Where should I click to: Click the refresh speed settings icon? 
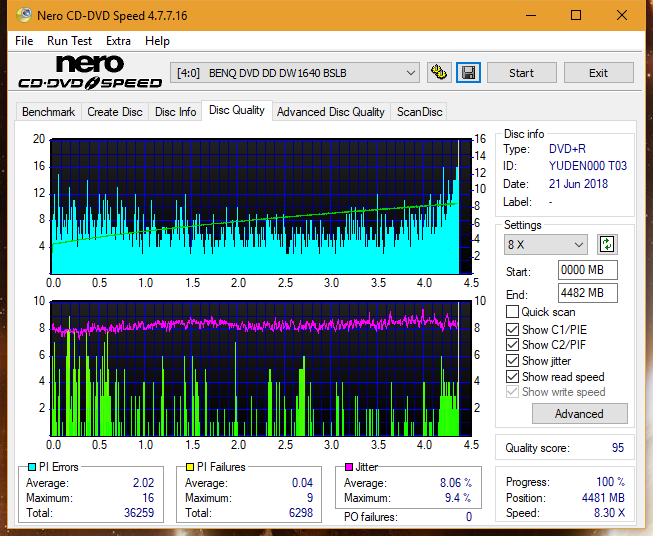pyautogui.click(x=607, y=244)
